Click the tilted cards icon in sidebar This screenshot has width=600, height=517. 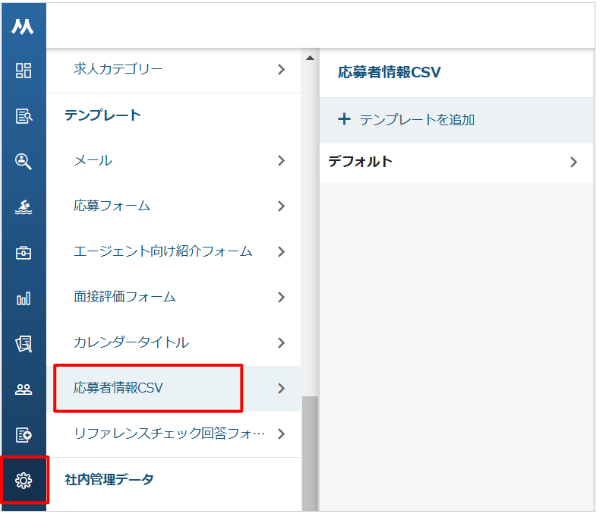click(23, 344)
